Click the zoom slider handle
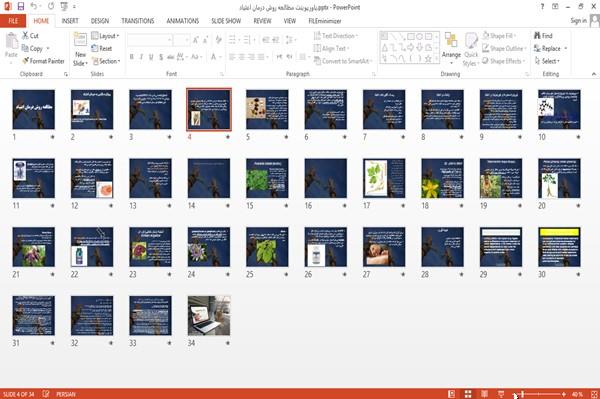600x399 pixels. [x=523, y=394]
